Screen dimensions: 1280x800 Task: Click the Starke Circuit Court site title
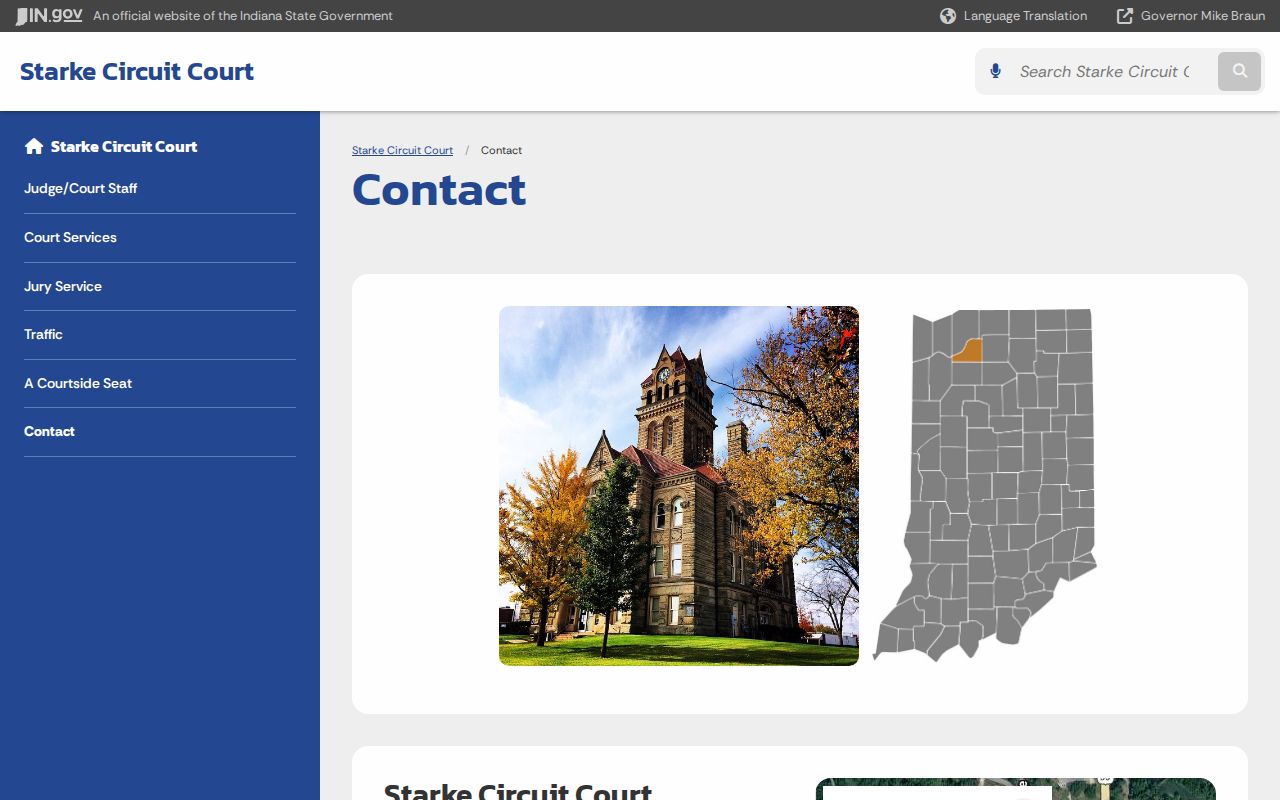coord(137,71)
